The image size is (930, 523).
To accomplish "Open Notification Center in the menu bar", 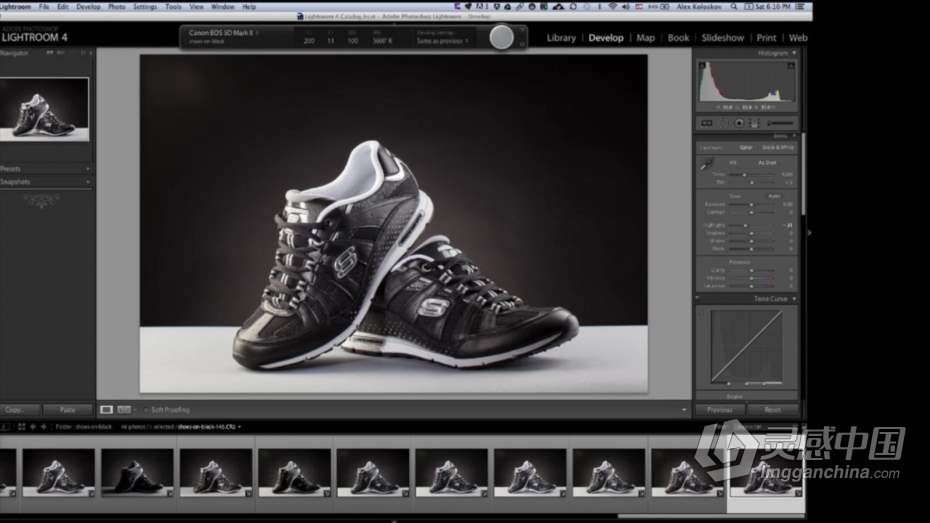I will 800,7.
